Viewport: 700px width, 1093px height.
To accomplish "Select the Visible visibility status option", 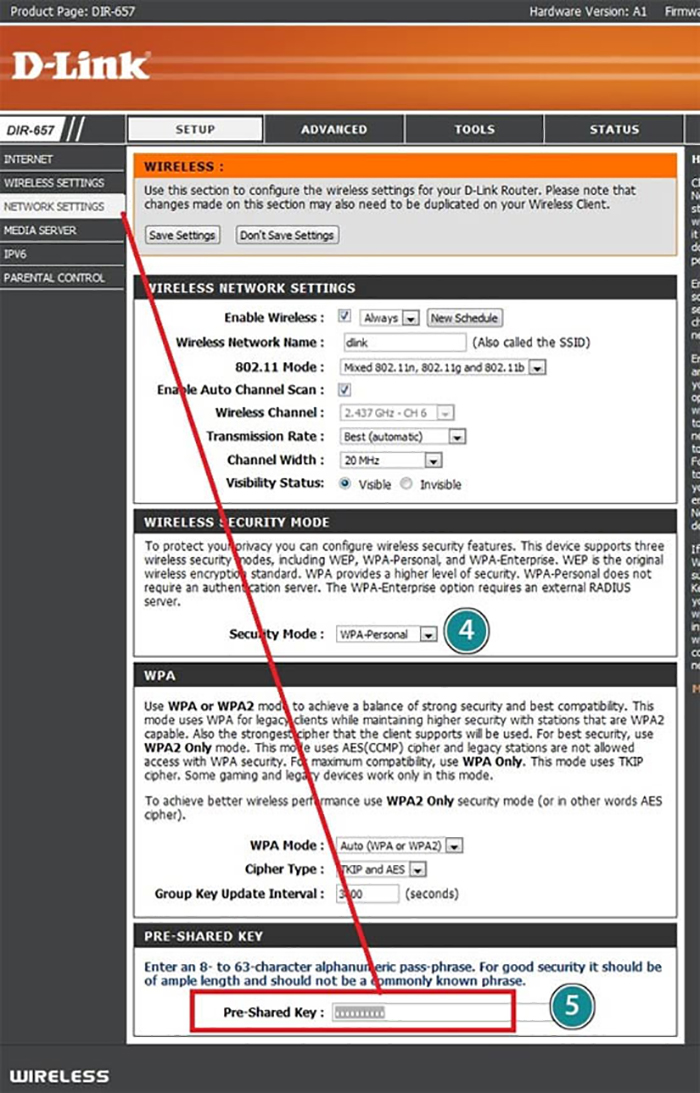I will 346,484.
